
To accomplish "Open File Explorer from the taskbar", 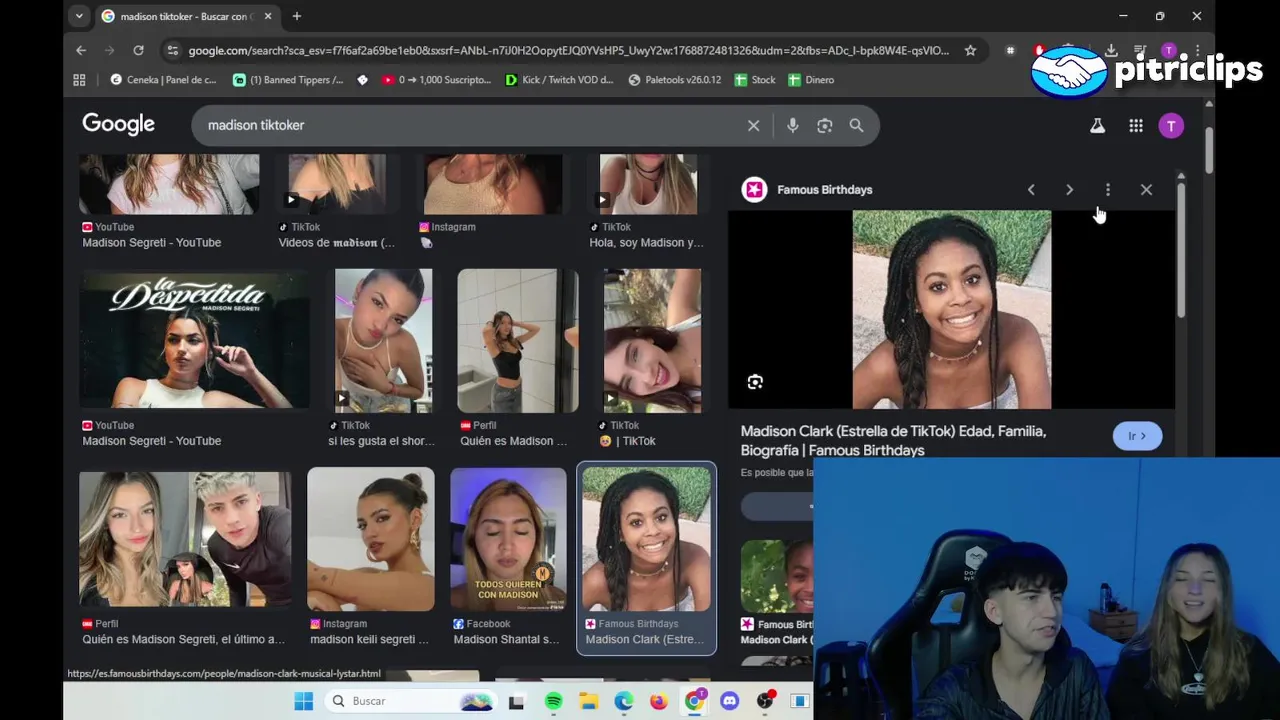I will point(588,701).
